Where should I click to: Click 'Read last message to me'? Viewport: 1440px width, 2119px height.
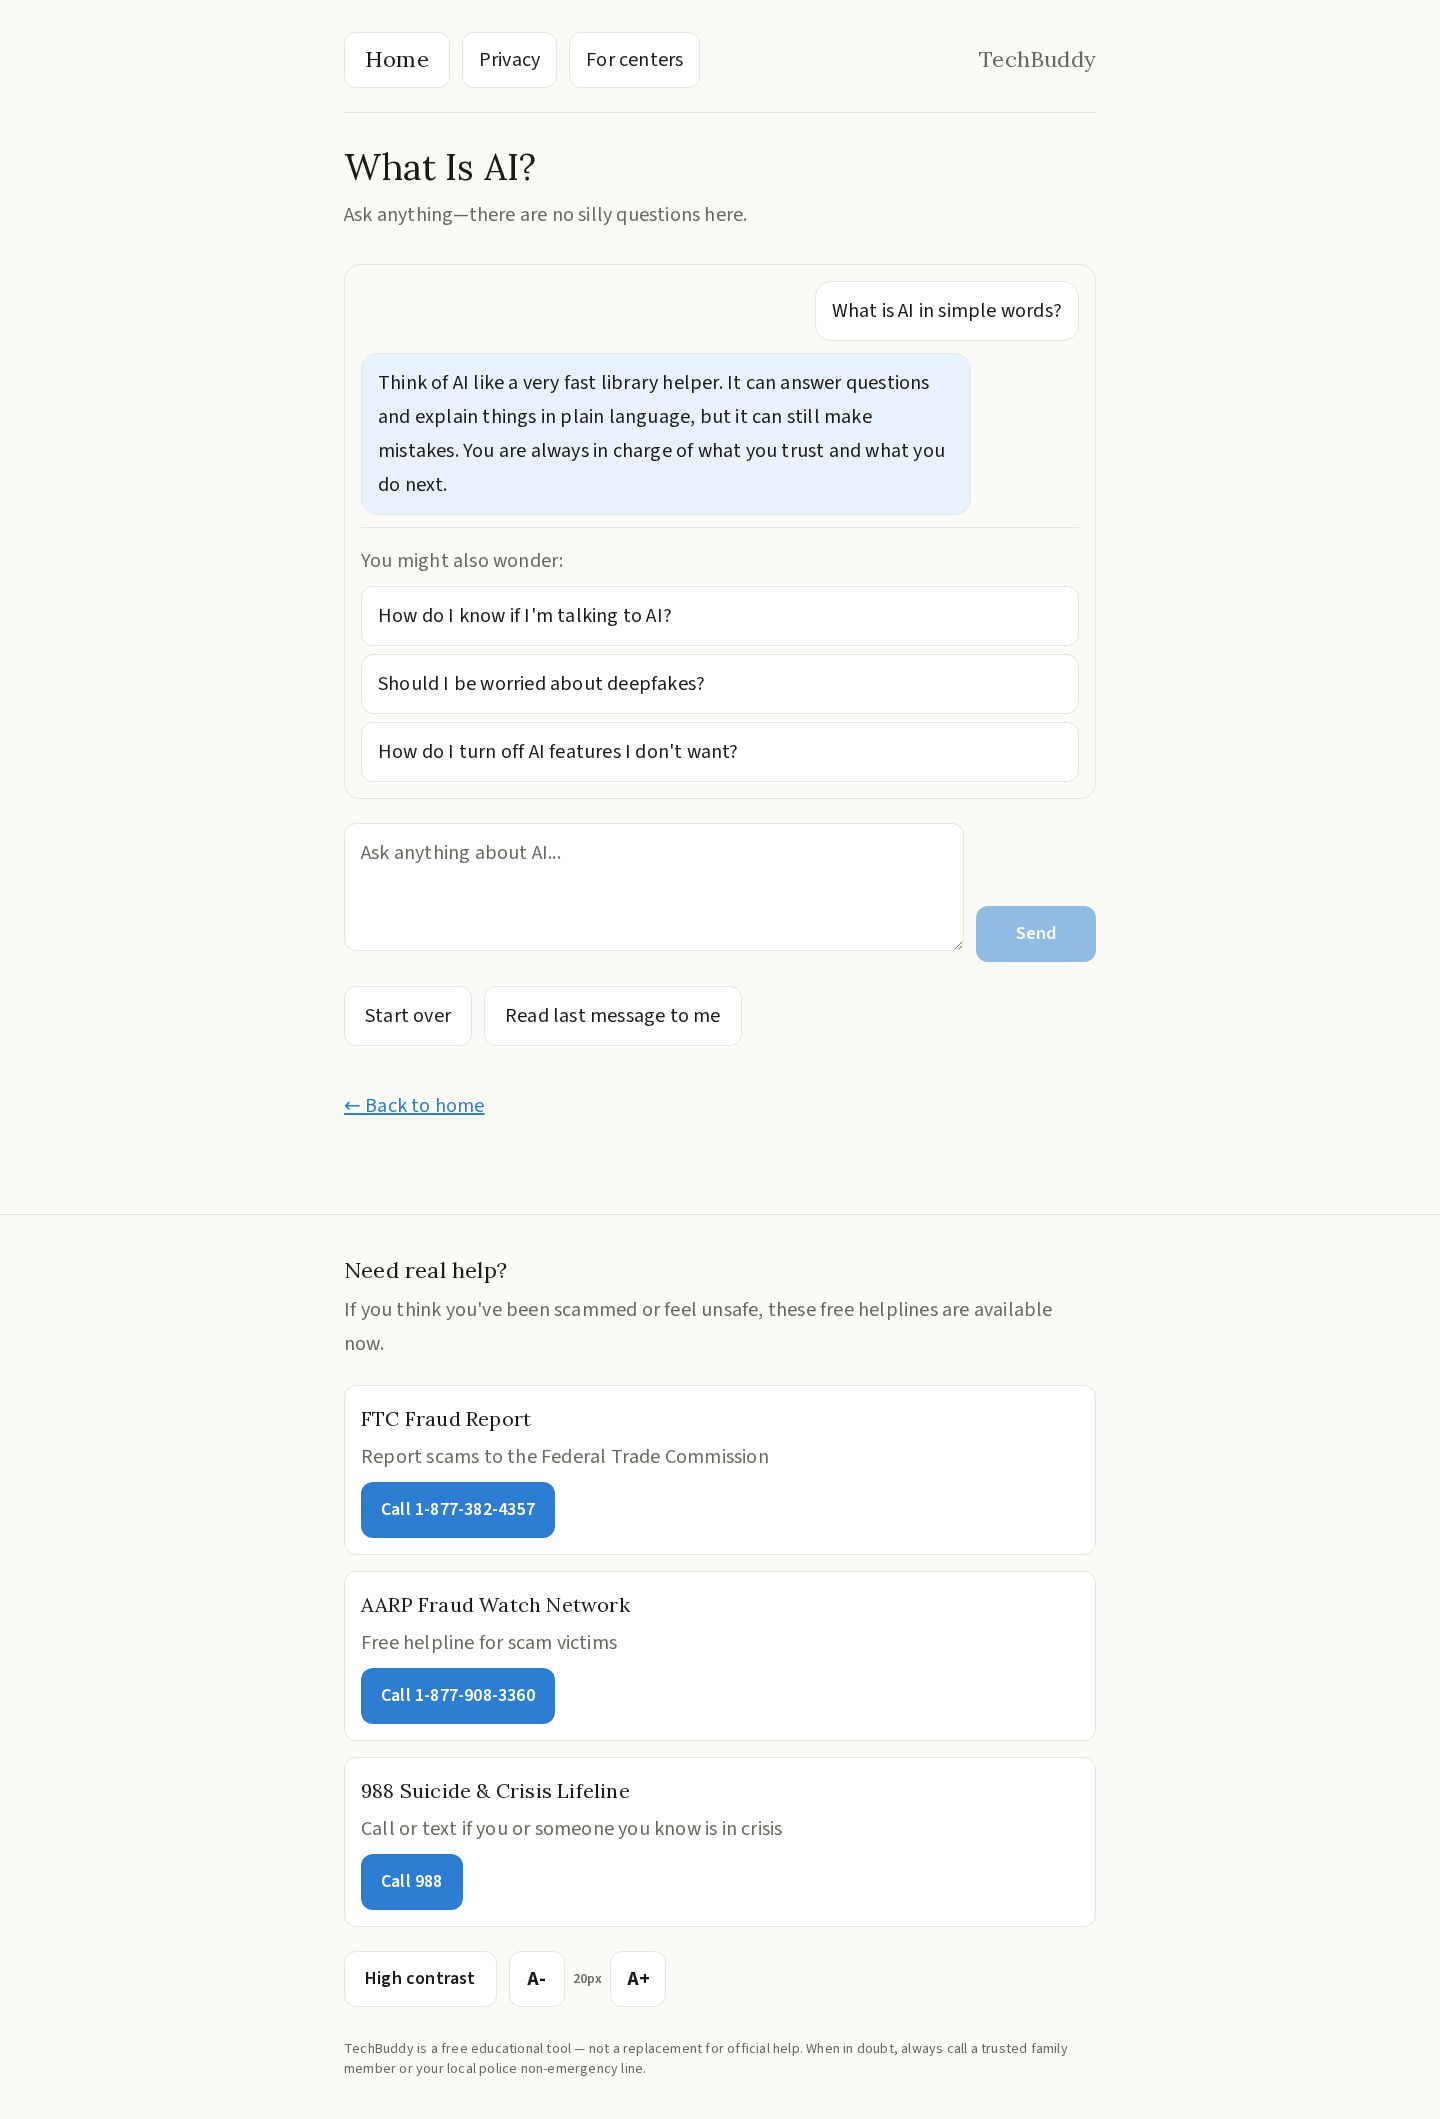tap(612, 1016)
